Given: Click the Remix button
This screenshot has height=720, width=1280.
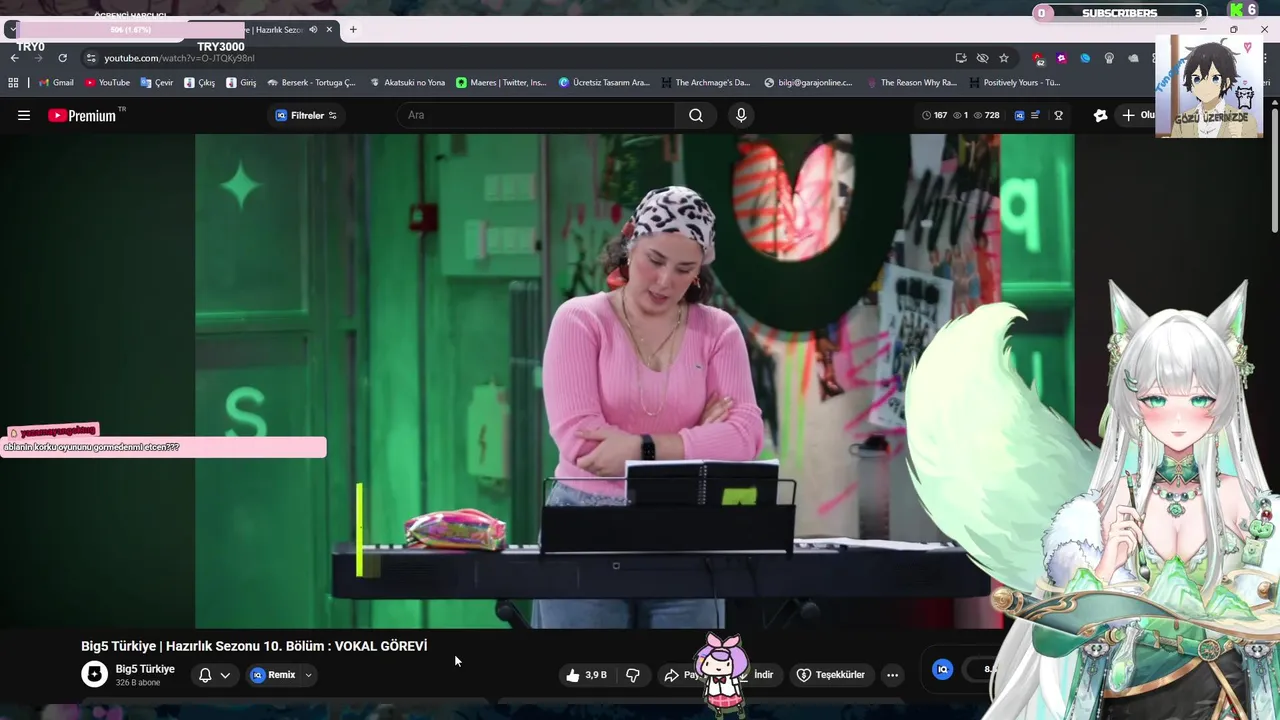Looking at the screenshot, I should 273,675.
